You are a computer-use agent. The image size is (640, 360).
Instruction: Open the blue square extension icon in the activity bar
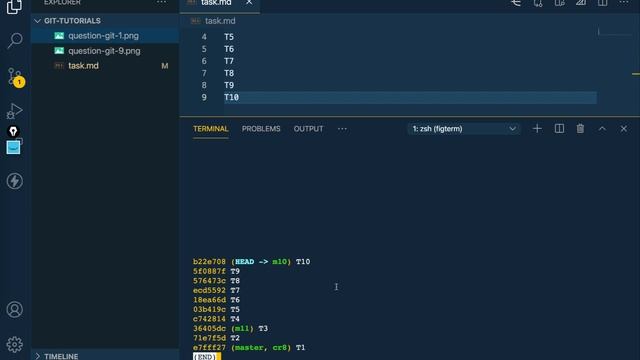click(x=13, y=147)
